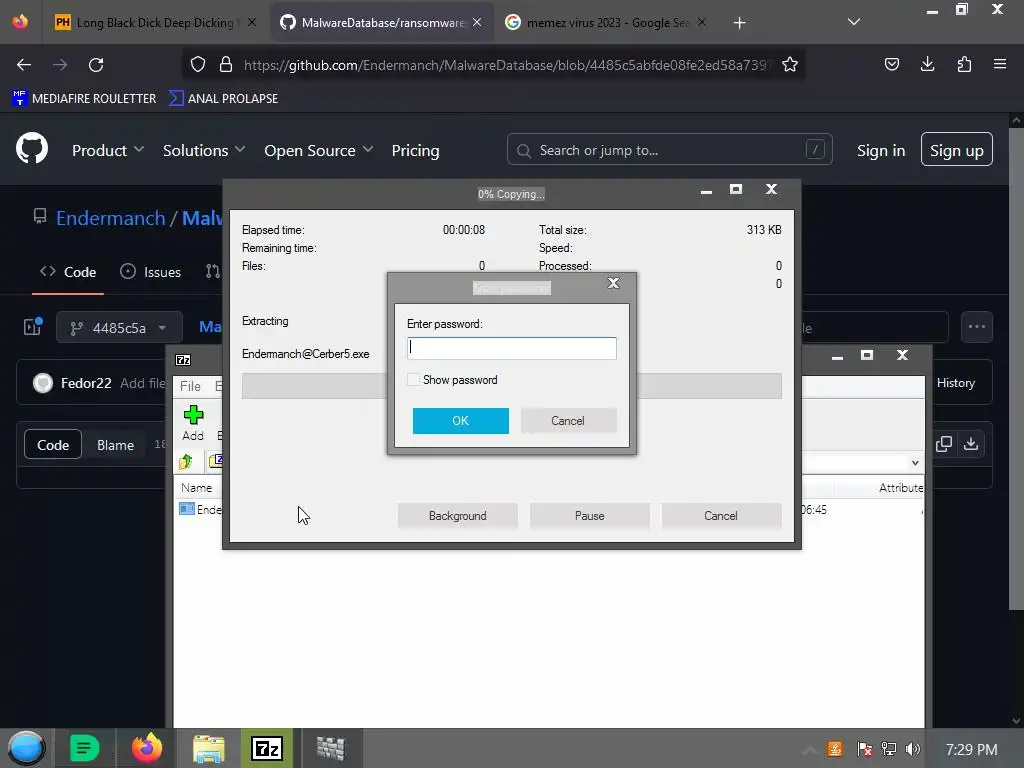Switch to the Code repository tab

pos(68,272)
